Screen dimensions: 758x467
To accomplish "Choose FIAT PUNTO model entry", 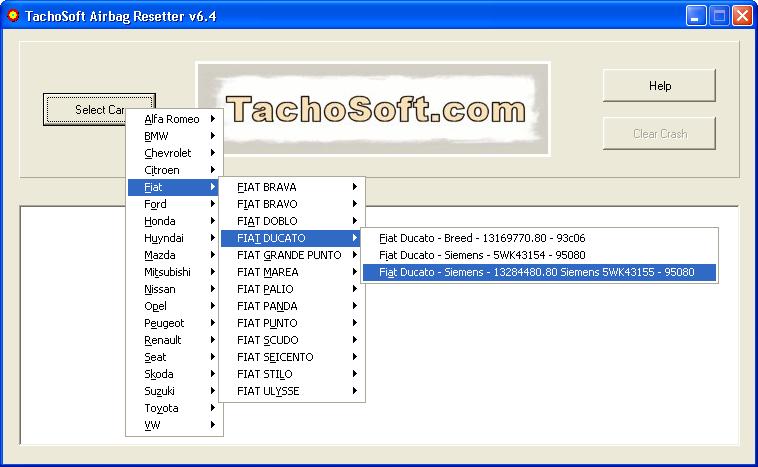I will [292, 323].
